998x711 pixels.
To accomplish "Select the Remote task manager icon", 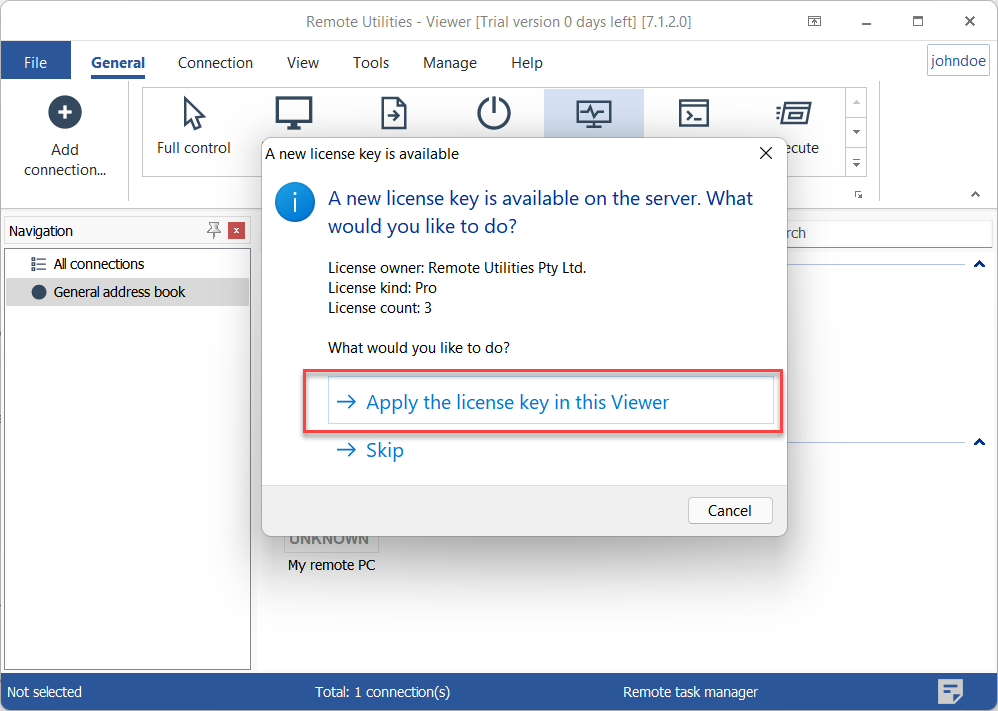I will [x=594, y=113].
